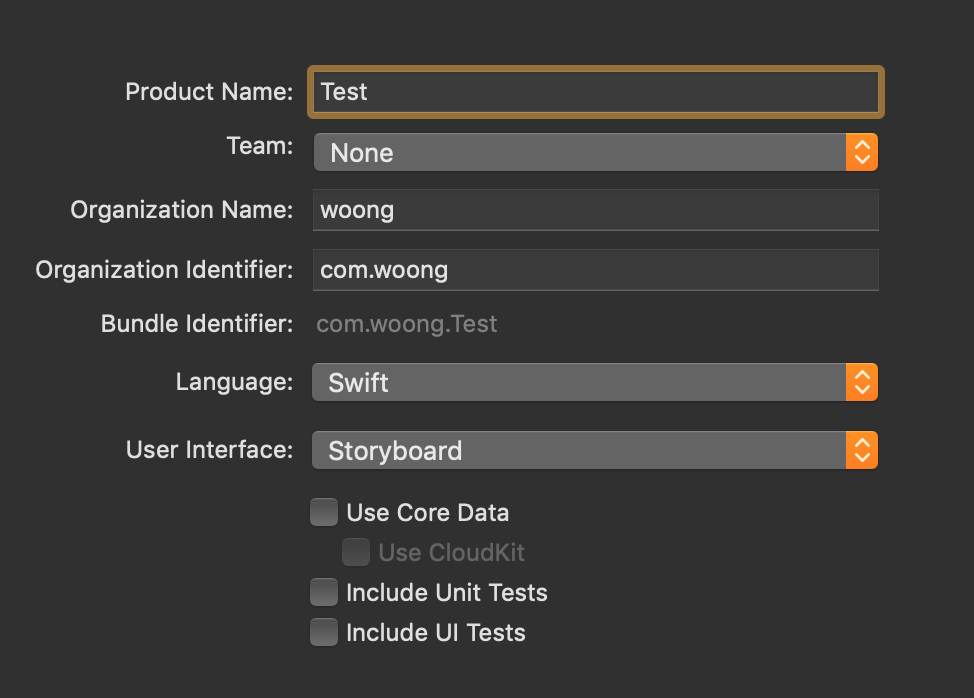Click the Organization Identifier field com.woong
The width and height of the screenshot is (974, 698).
[595, 270]
